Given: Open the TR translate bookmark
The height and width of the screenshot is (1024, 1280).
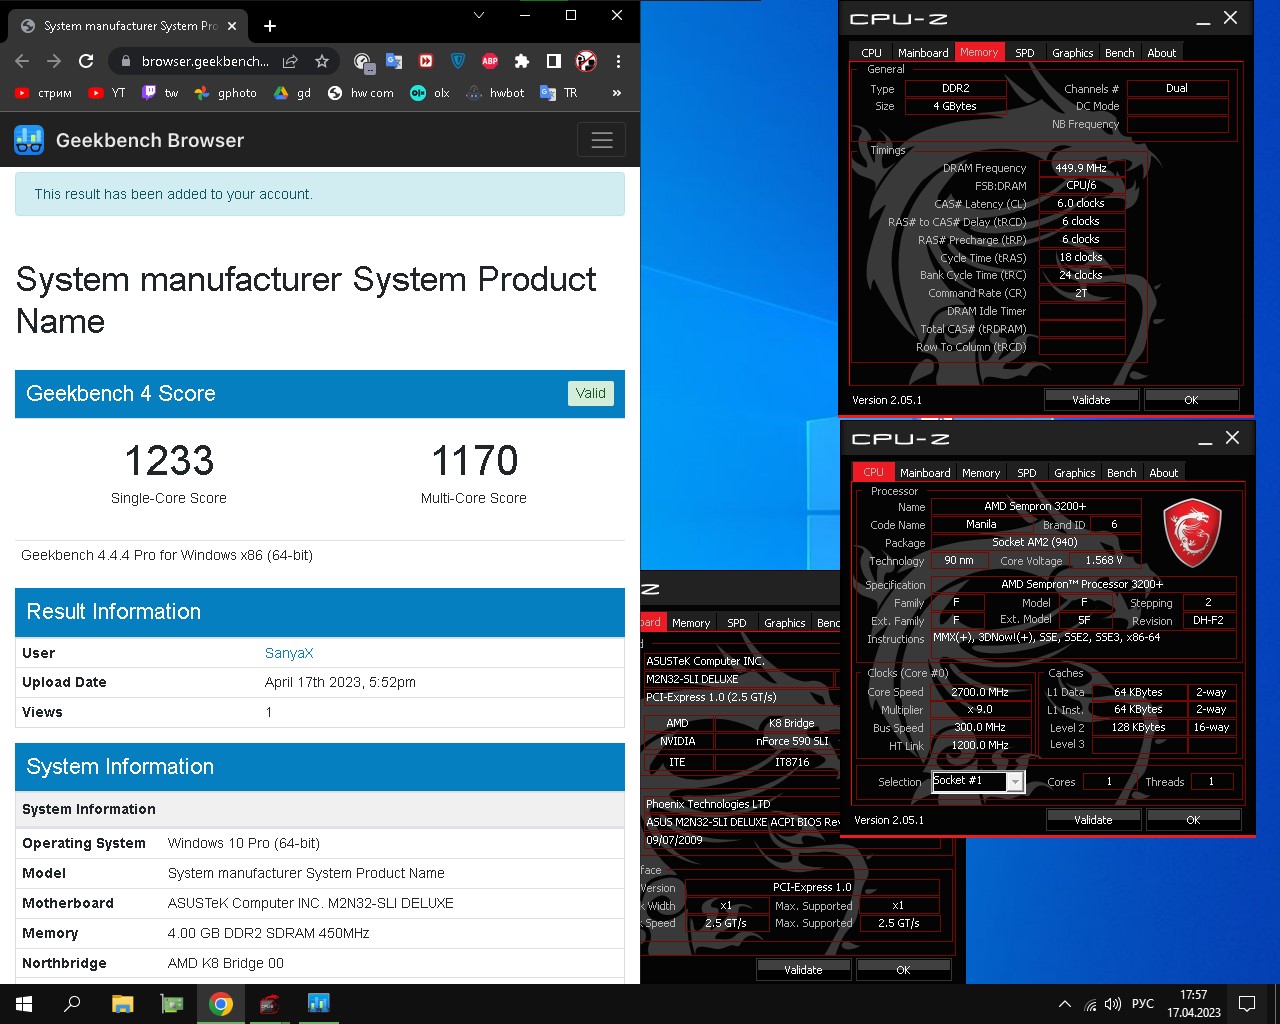Looking at the screenshot, I should point(559,93).
